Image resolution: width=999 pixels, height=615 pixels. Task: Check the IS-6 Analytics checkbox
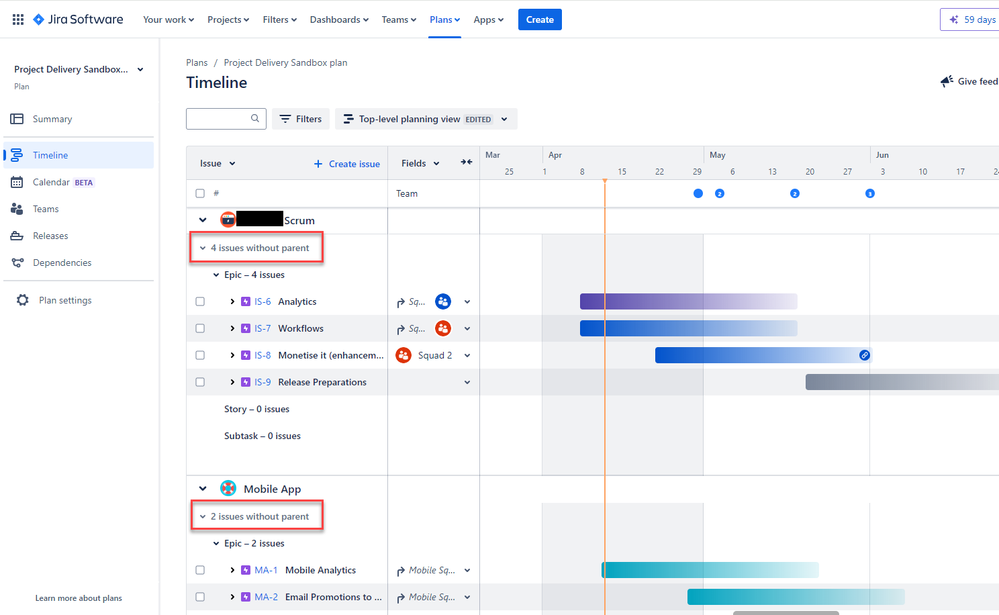200,301
